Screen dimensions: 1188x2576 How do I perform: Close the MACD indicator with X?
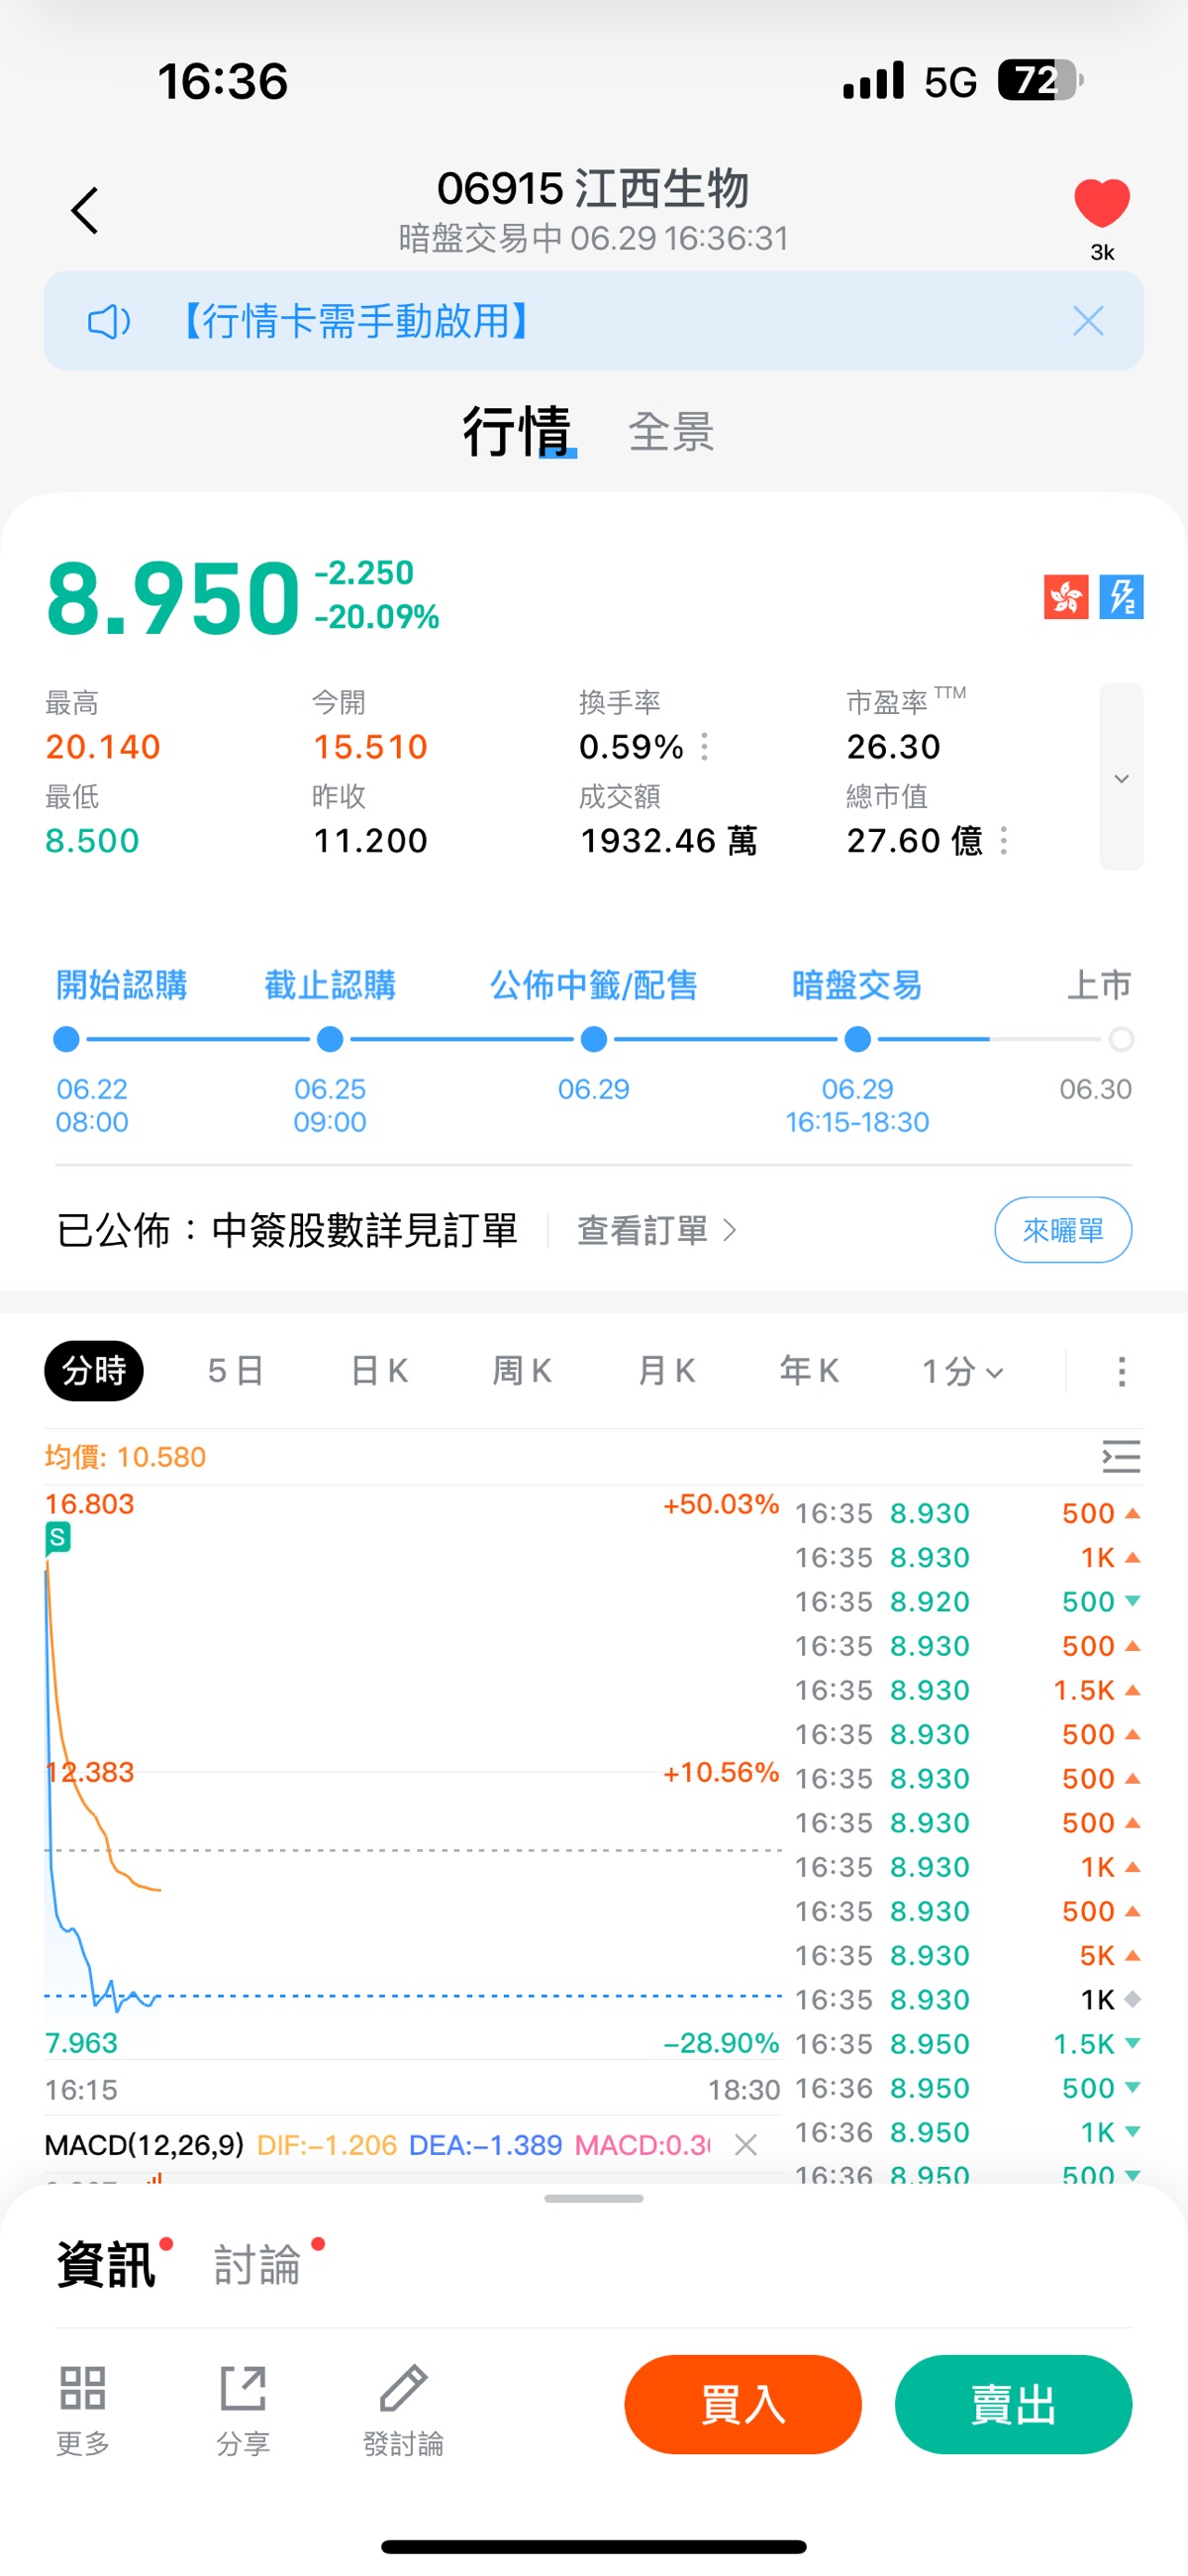click(746, 2145)
